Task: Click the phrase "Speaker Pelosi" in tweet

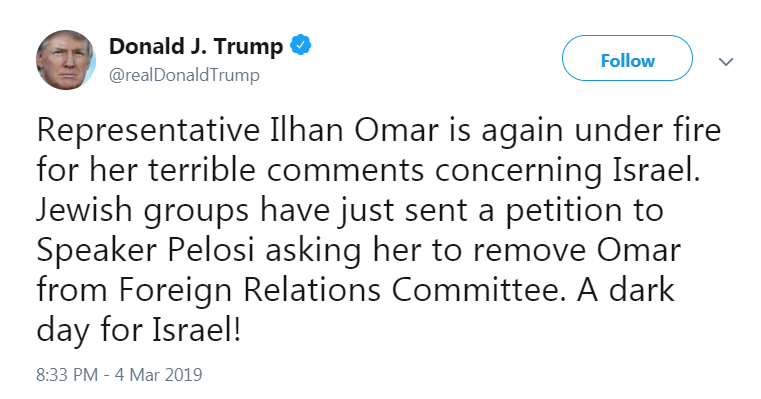Action: (x=146, y=250)
